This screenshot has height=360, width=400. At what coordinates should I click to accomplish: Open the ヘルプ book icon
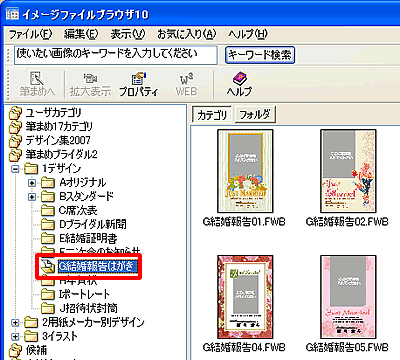(239, 79)
